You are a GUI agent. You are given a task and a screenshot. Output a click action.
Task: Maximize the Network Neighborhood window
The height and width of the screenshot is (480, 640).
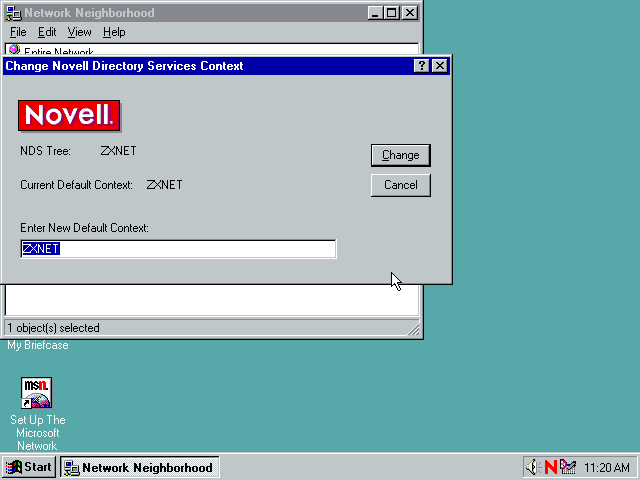coord(391,13)
